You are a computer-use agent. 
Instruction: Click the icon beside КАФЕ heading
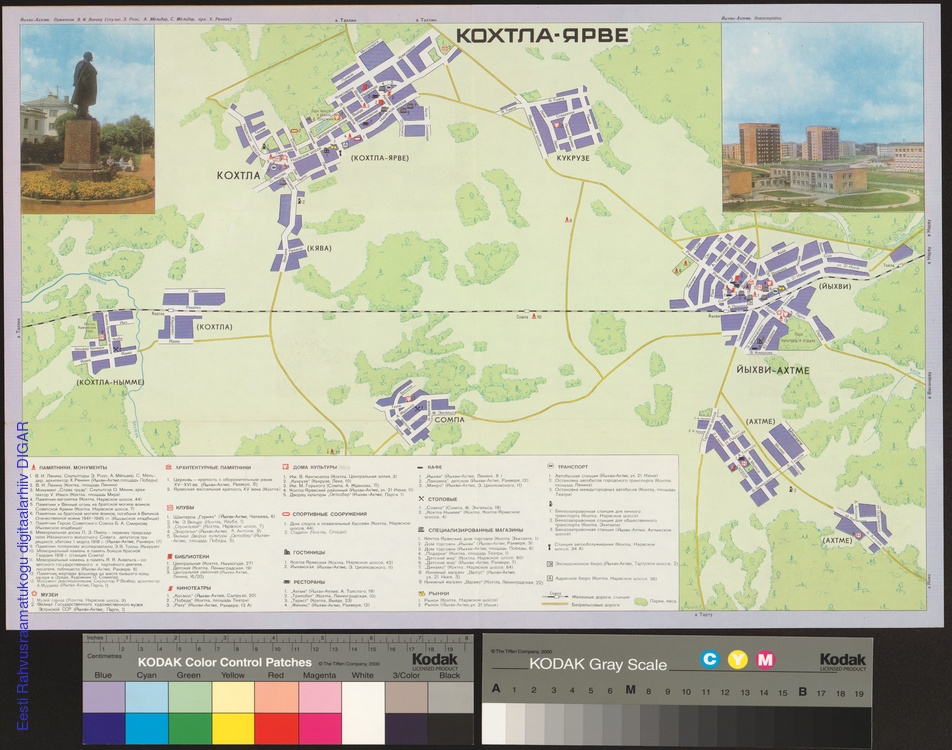click(421, 467)
